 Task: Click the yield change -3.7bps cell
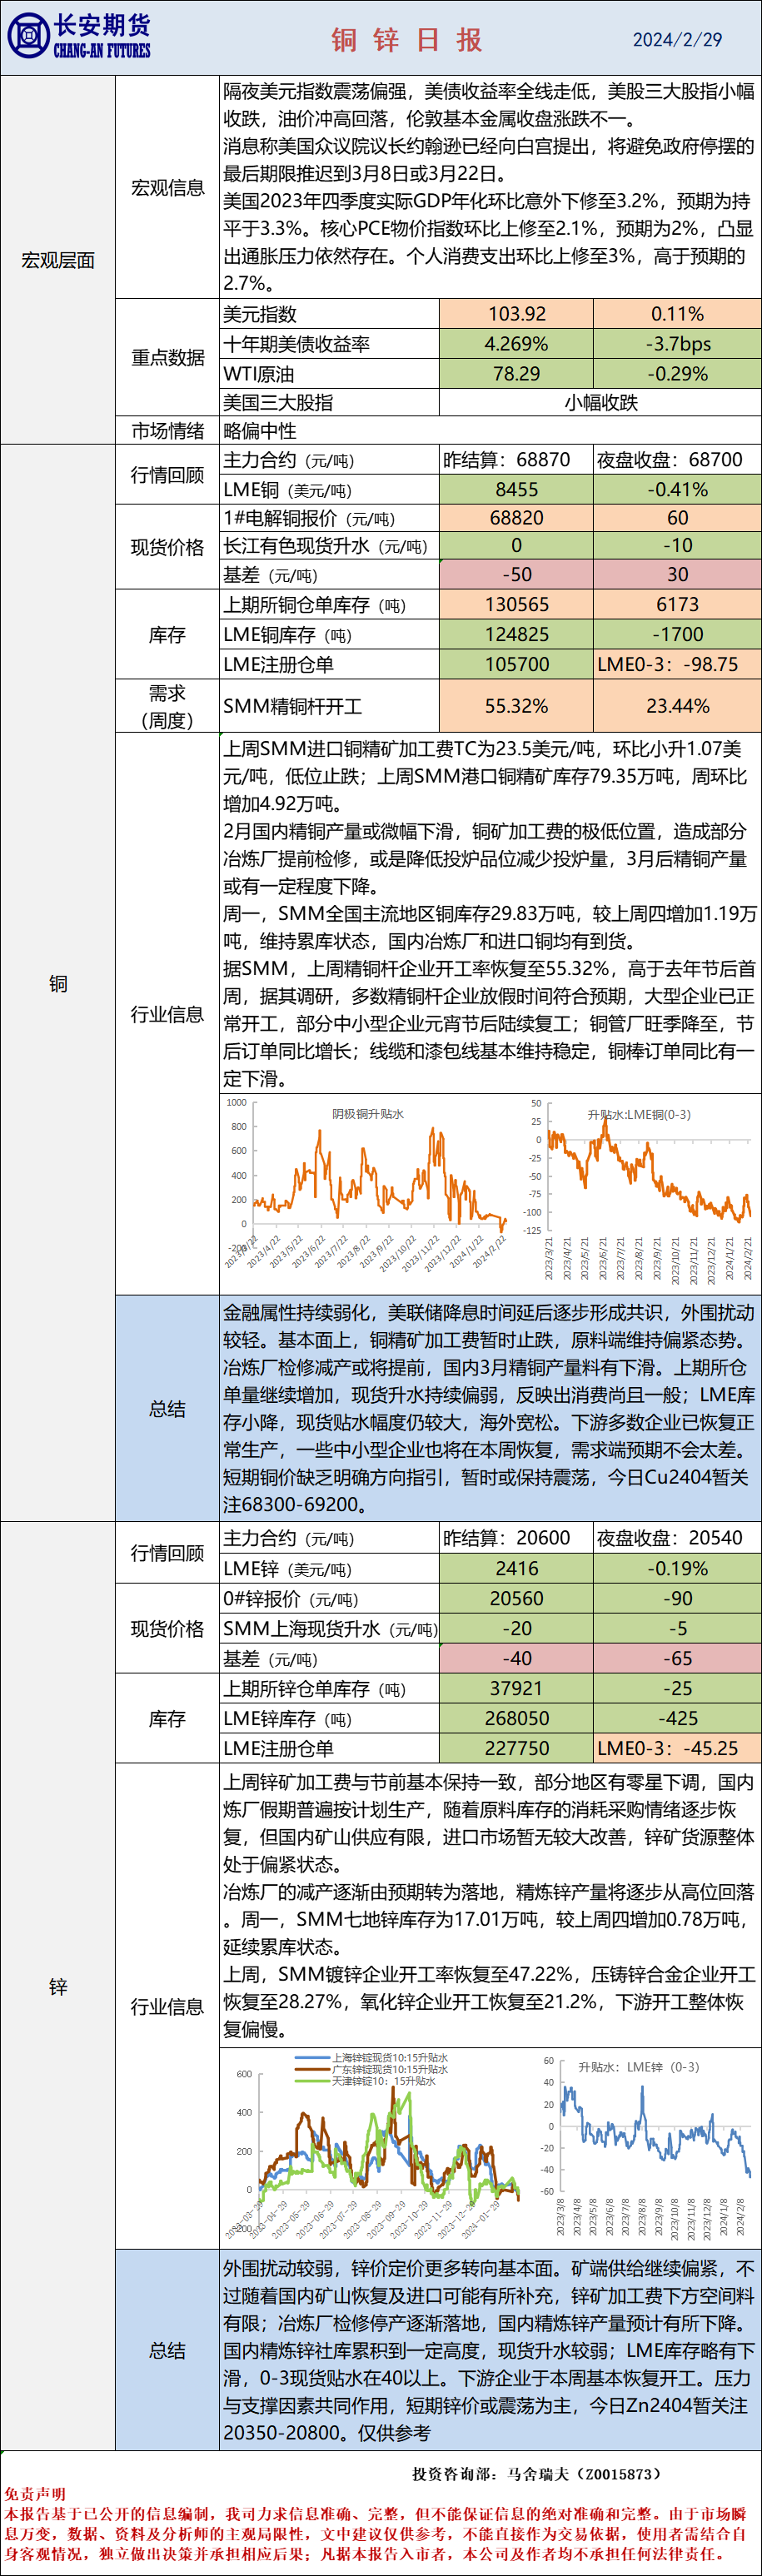[x=677, y=343]
